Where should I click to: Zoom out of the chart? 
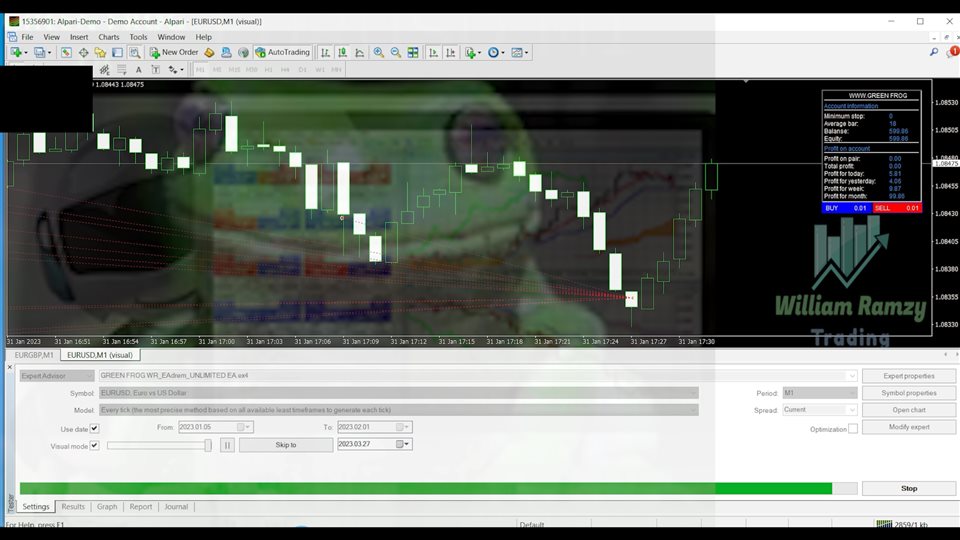tap(396, 53)
